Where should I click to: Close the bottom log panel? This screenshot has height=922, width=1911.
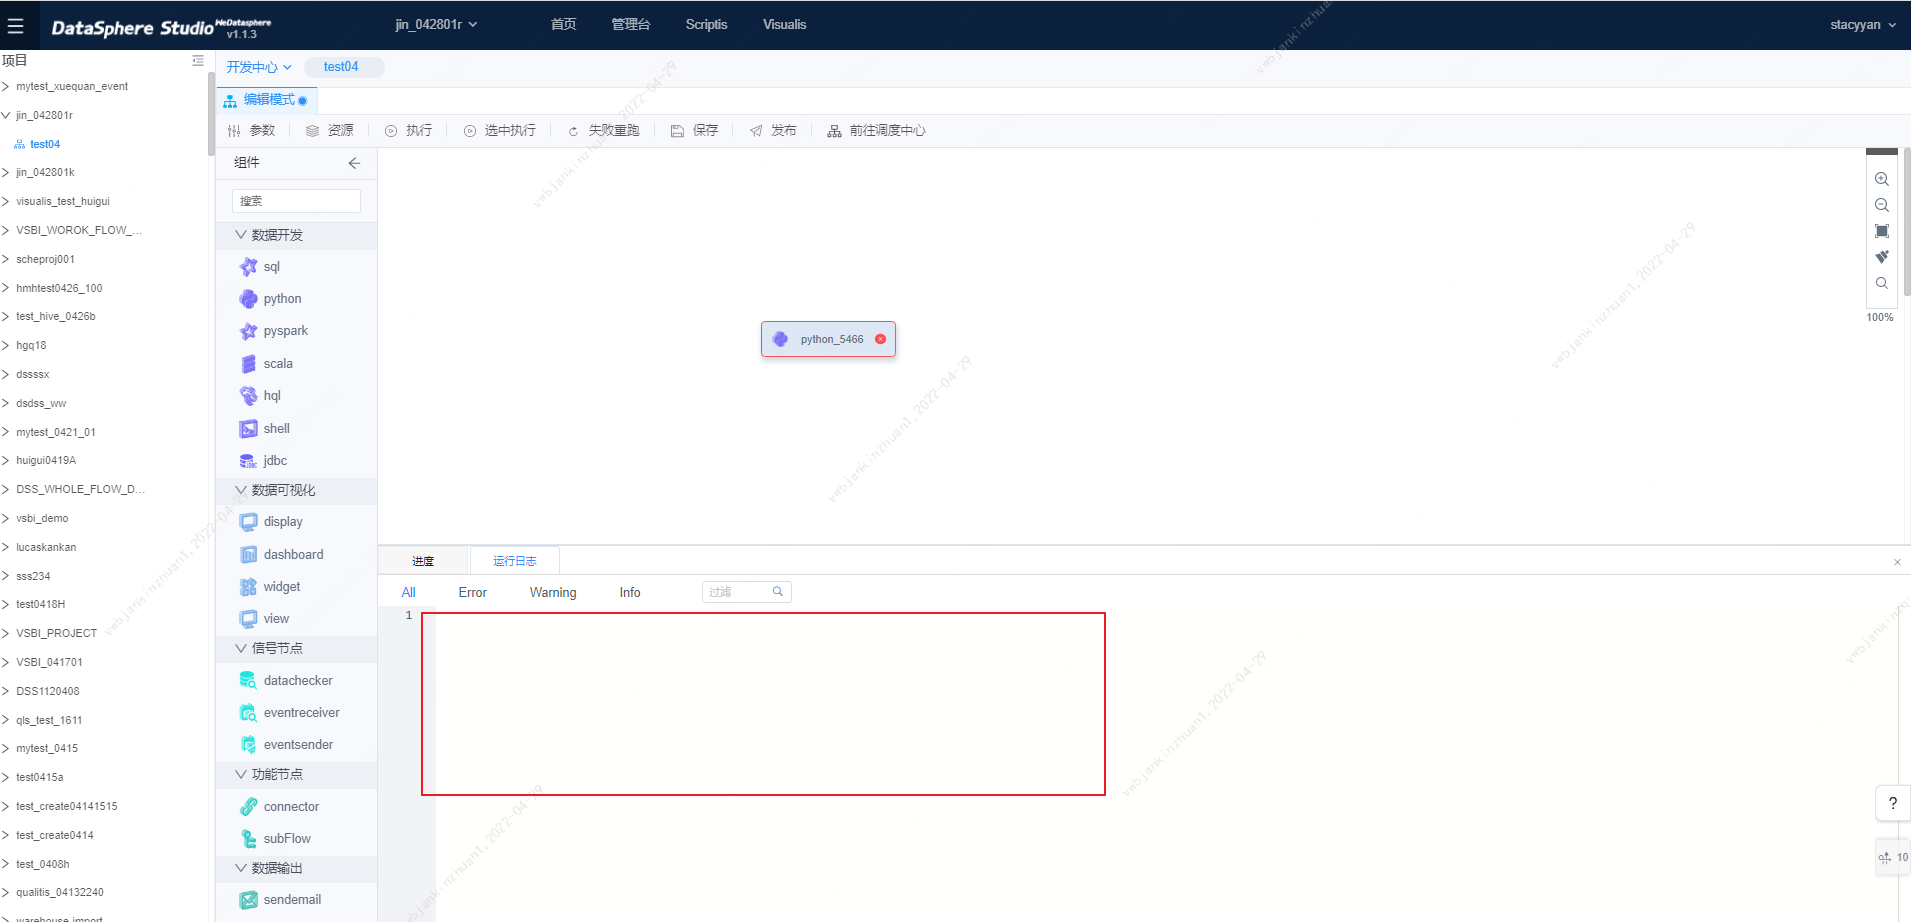(1897, 562)
